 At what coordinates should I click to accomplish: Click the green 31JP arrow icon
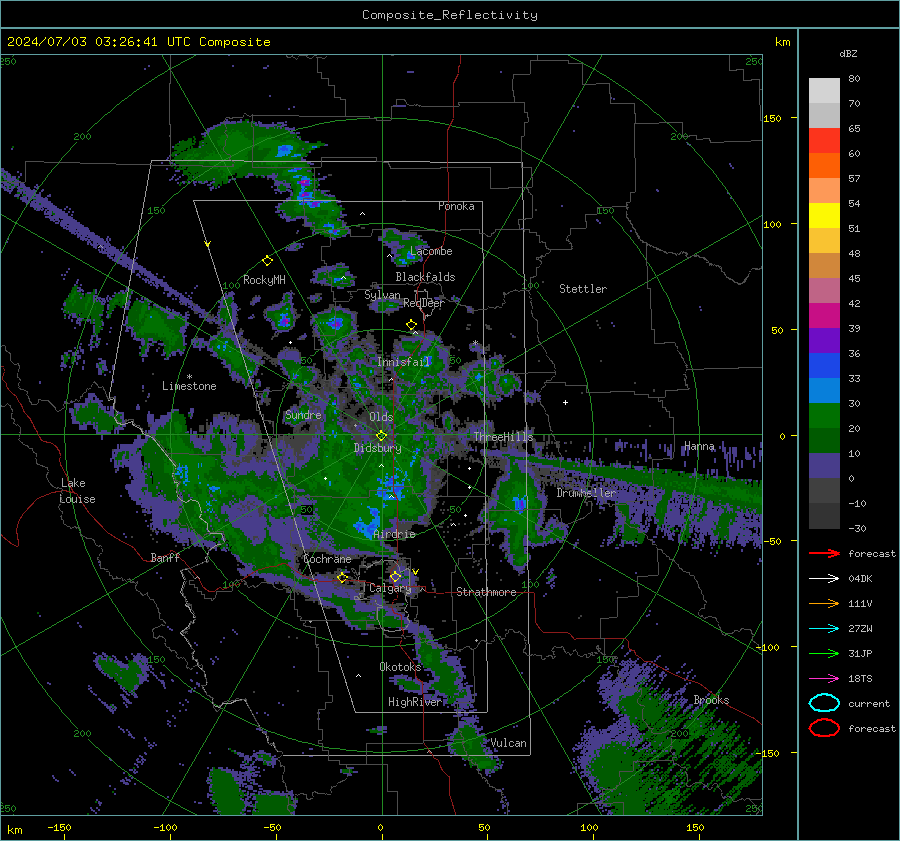coord(824,653)
